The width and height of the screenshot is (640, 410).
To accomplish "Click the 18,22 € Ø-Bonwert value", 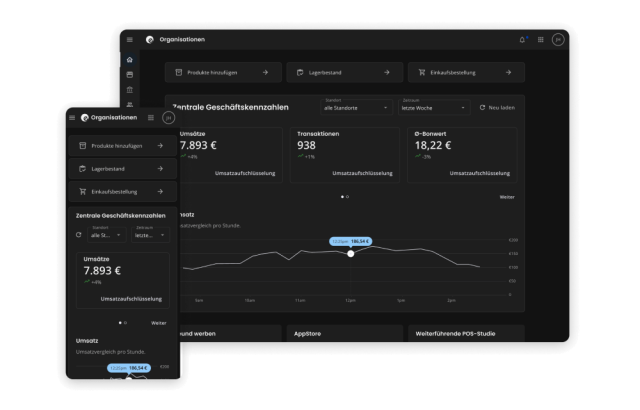I will pyautogui.click(x=433, y=146).
